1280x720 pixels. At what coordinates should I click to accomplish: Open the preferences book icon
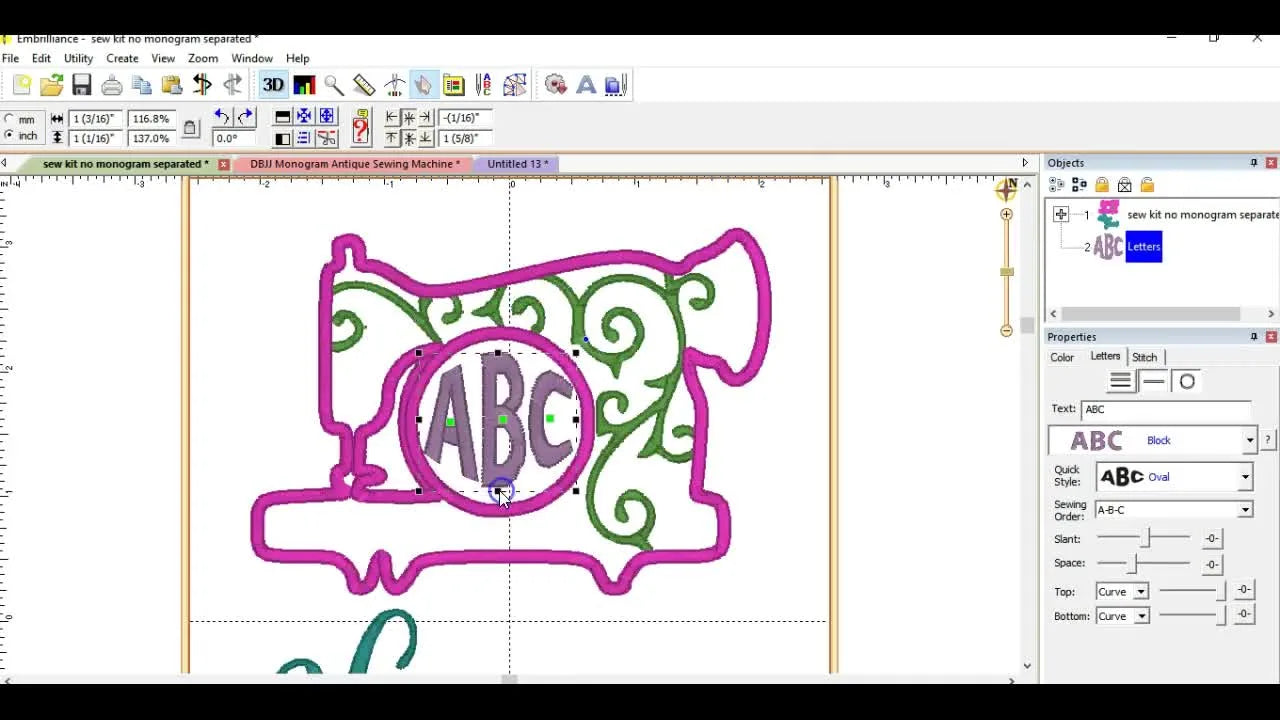(x=453, y=85)
